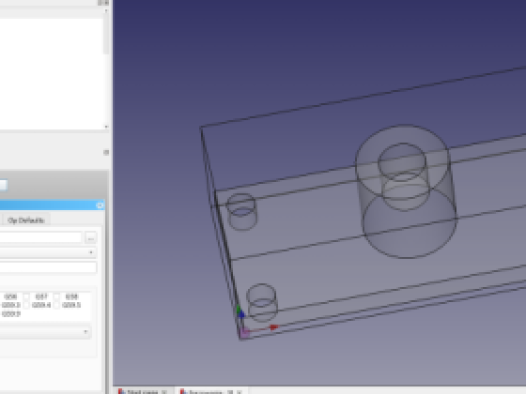Click the output file path field

41,237
